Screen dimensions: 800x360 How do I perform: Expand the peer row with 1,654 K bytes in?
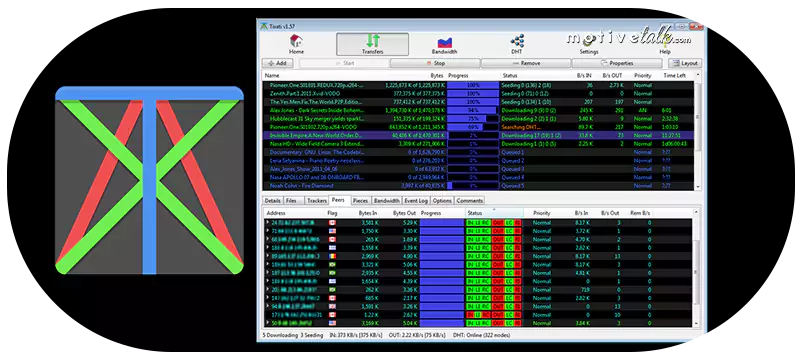pos(267,281)
